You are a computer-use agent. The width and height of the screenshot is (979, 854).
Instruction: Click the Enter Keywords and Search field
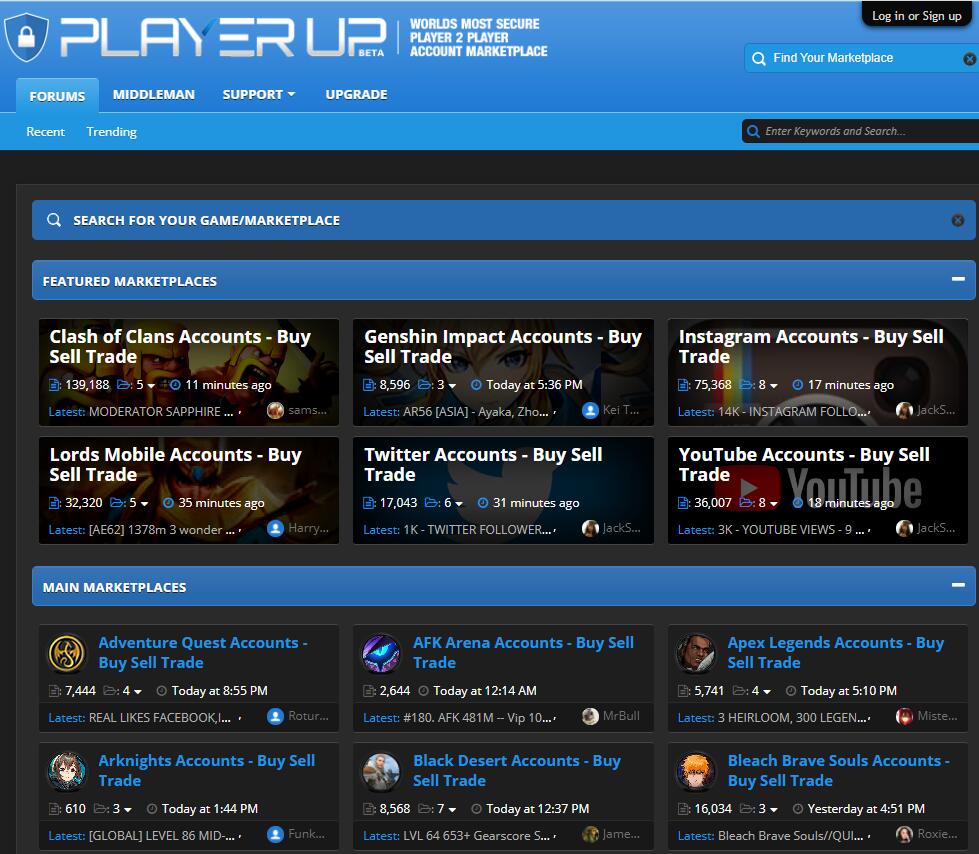(x=860, y=131)
